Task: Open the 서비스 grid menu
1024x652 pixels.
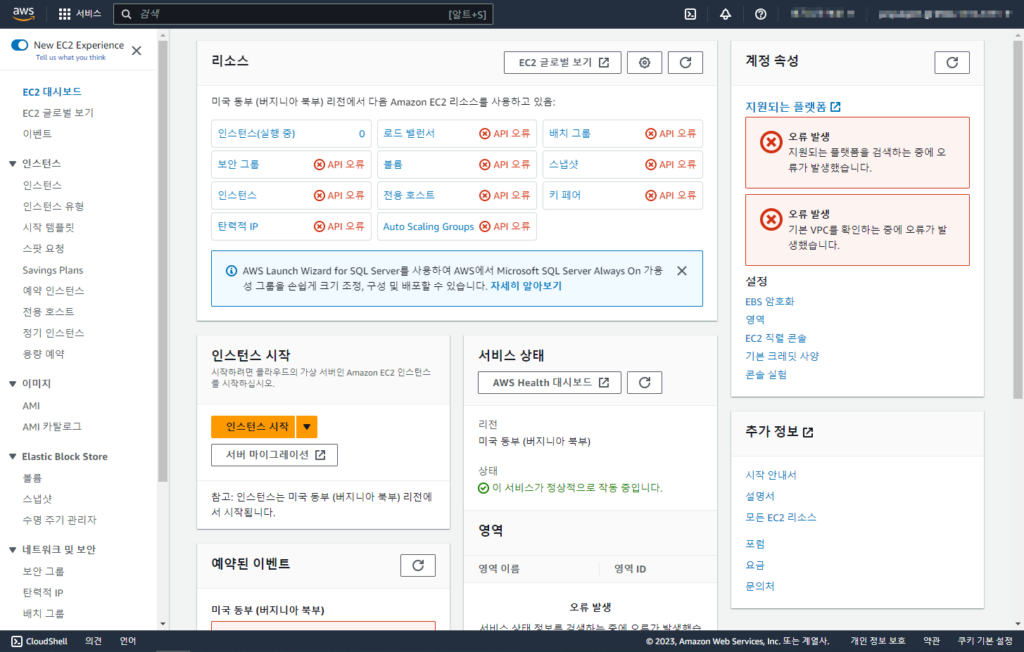Action: point(80,14)
